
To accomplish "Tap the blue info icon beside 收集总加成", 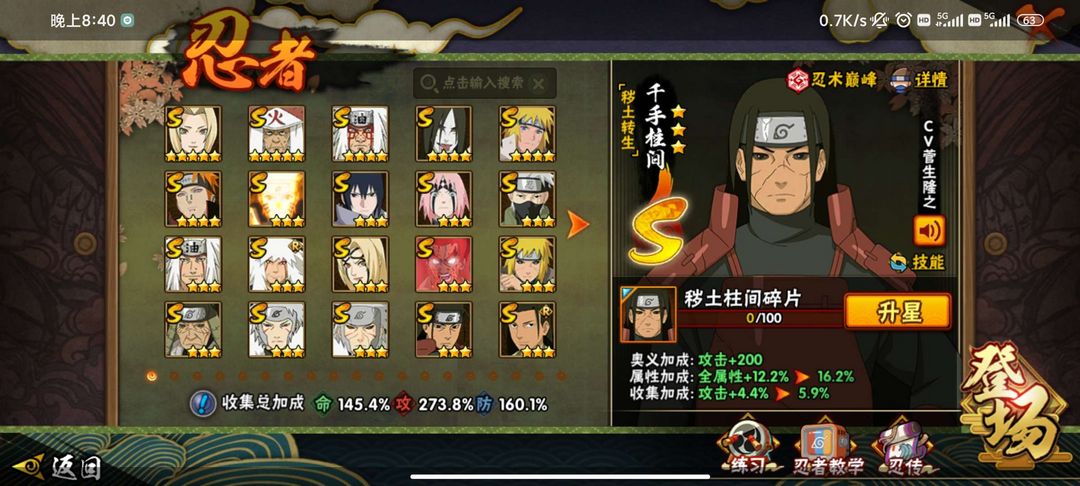I will coord(202,403).
